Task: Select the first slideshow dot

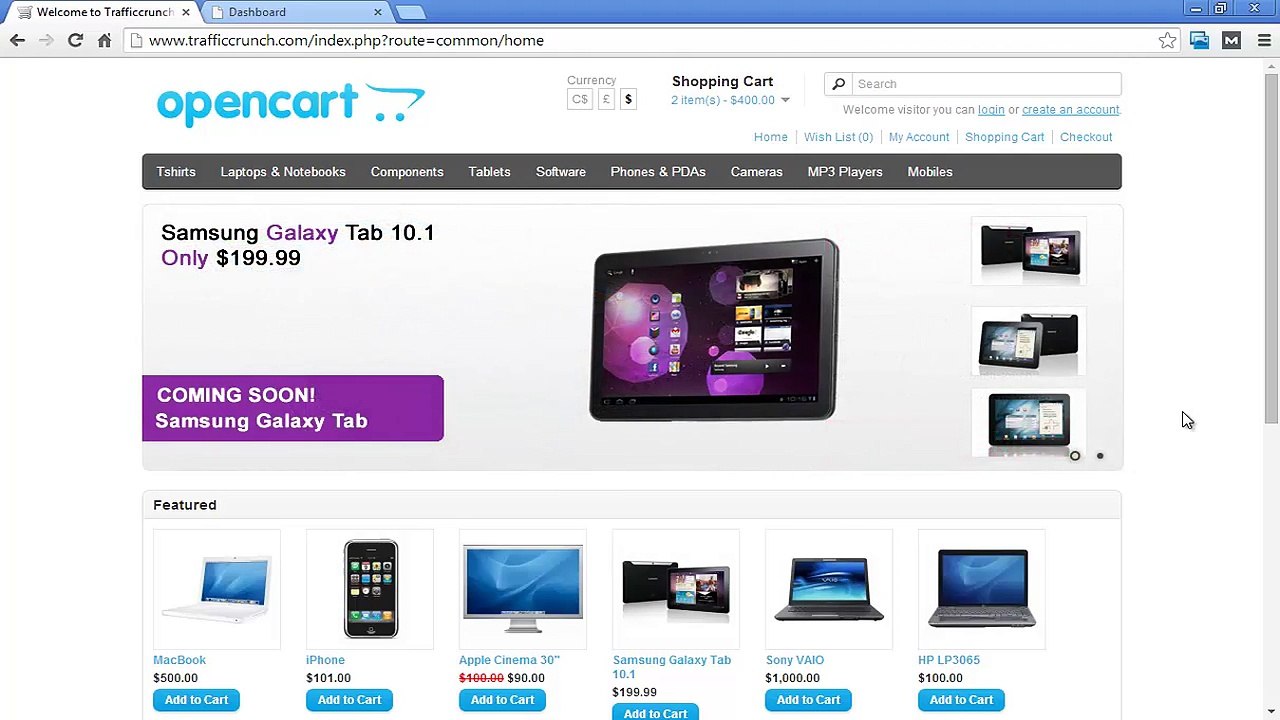Action: [x=1075, y=456]
